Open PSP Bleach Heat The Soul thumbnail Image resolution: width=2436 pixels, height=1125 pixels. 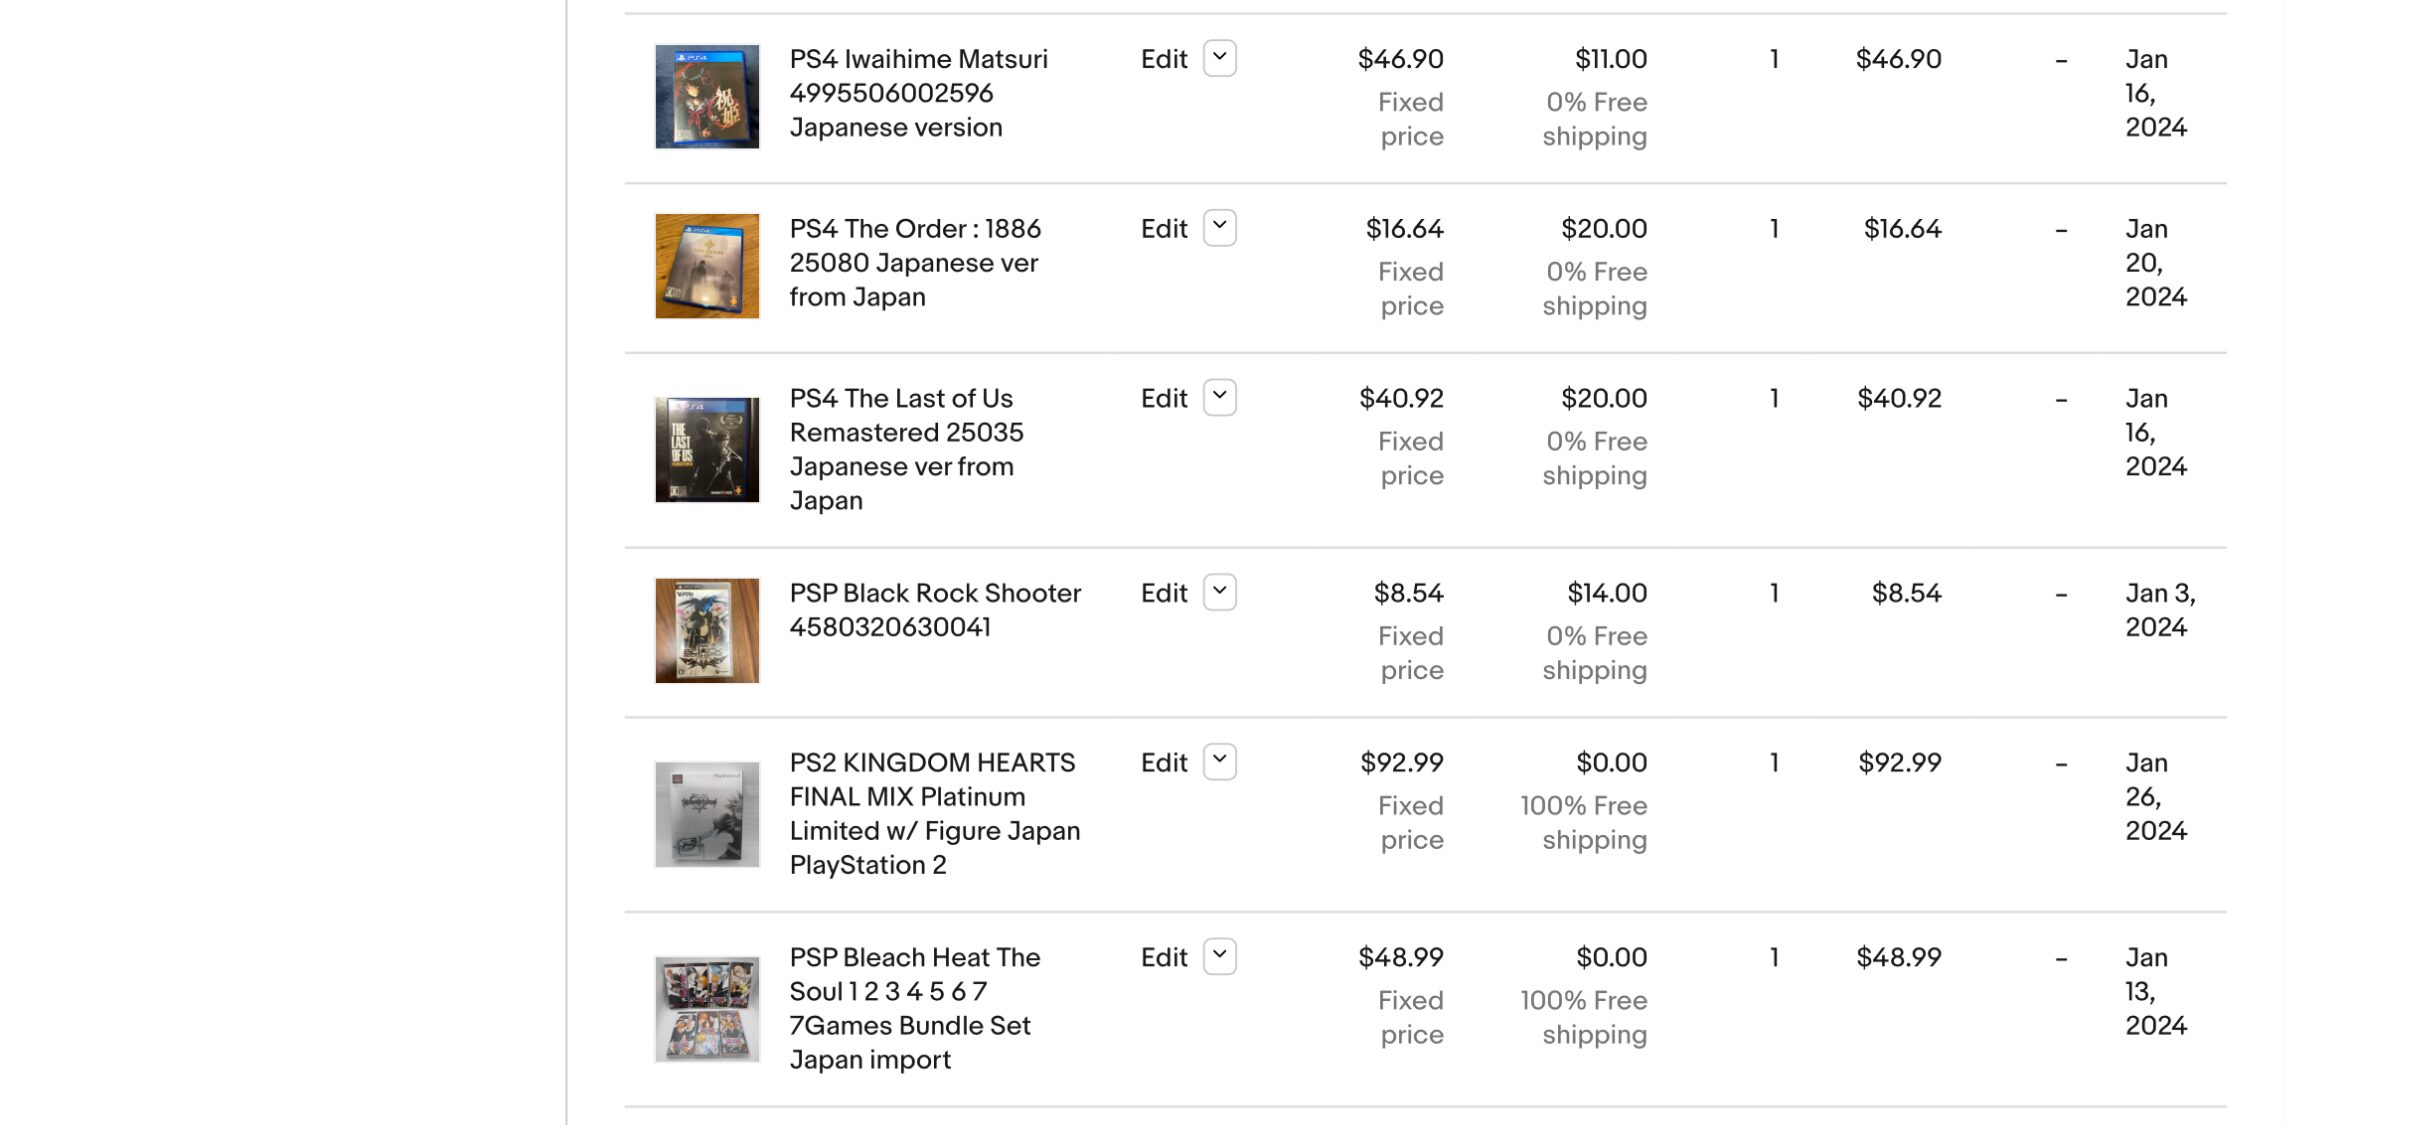(x=707, y=1009)
